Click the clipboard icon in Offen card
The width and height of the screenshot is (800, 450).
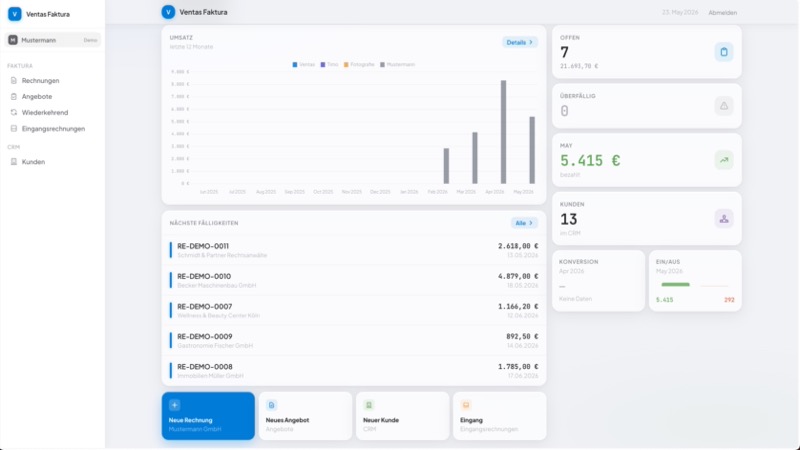[x=723, y=52]
